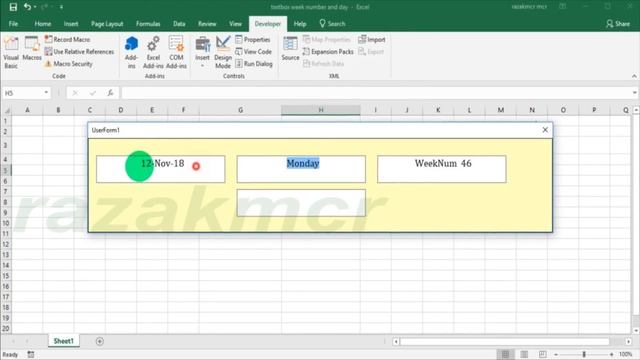This screenshot has width=640, height=360.
Task: Click Expansion Packs
Action: [328, 51]
